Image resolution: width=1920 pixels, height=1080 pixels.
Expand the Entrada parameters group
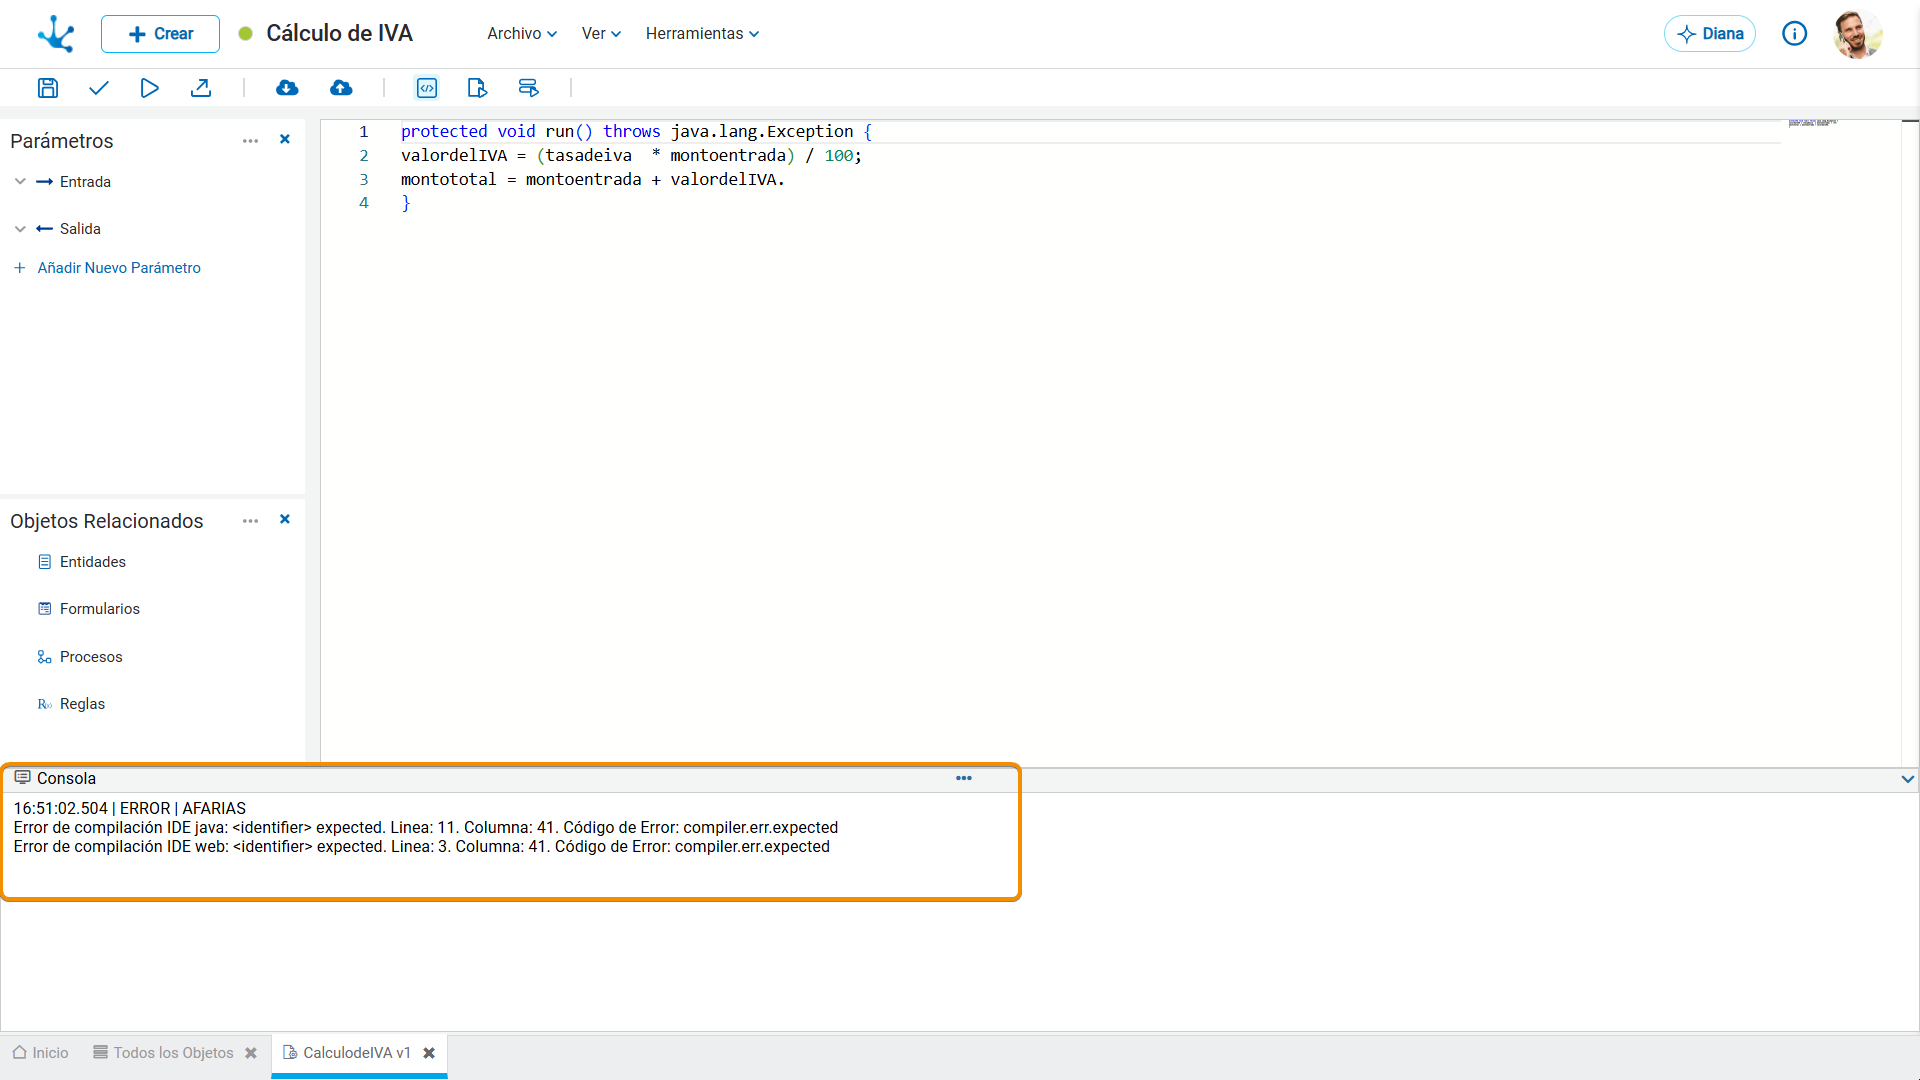[20, 182]
